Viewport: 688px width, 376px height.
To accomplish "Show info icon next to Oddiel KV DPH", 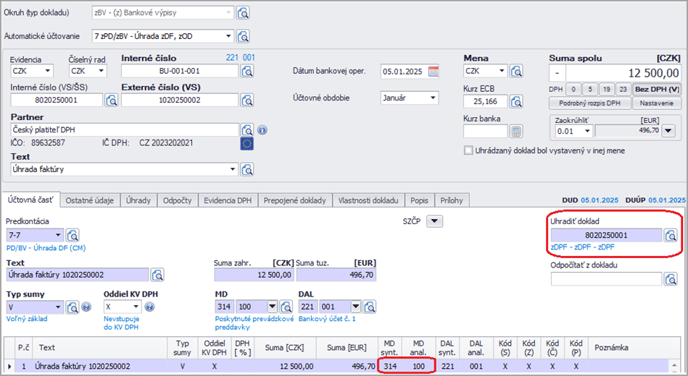I will pyautogui.click(x=150, y=307).
